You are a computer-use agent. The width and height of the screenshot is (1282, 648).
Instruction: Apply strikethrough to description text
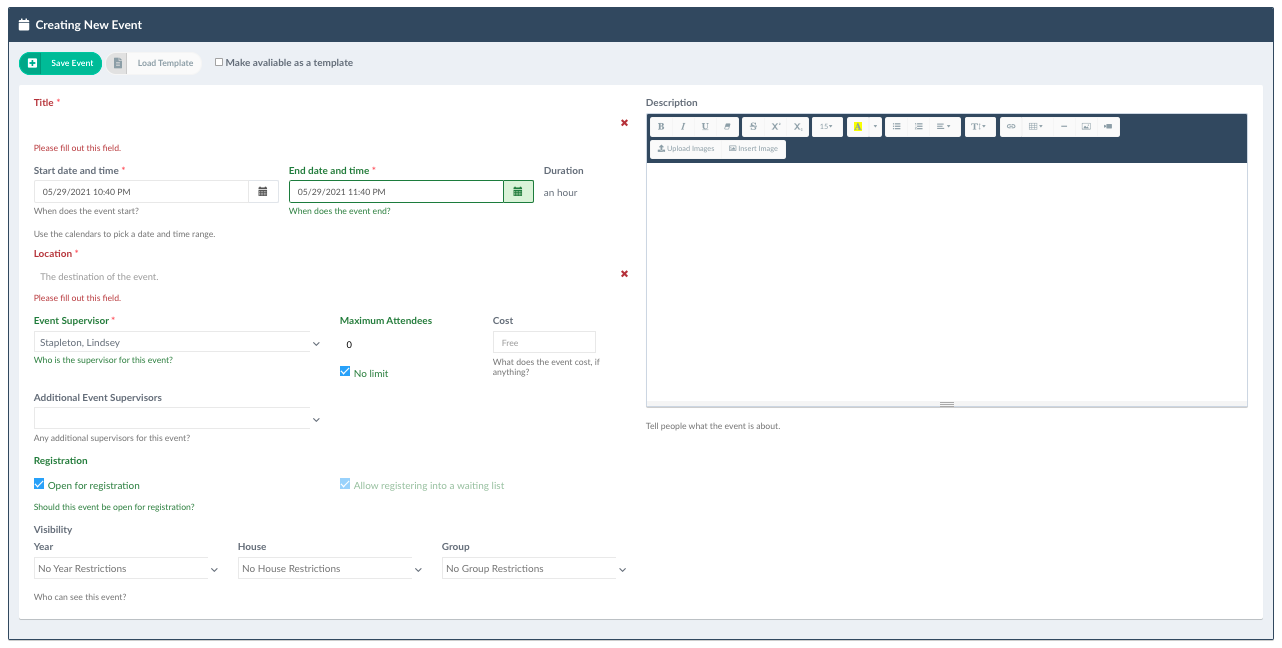point(753,127)
